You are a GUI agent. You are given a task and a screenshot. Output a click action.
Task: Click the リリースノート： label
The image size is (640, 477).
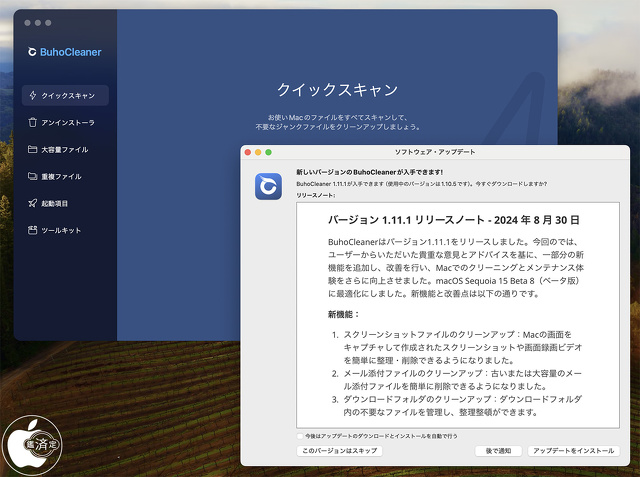click(x=316, y=195)
